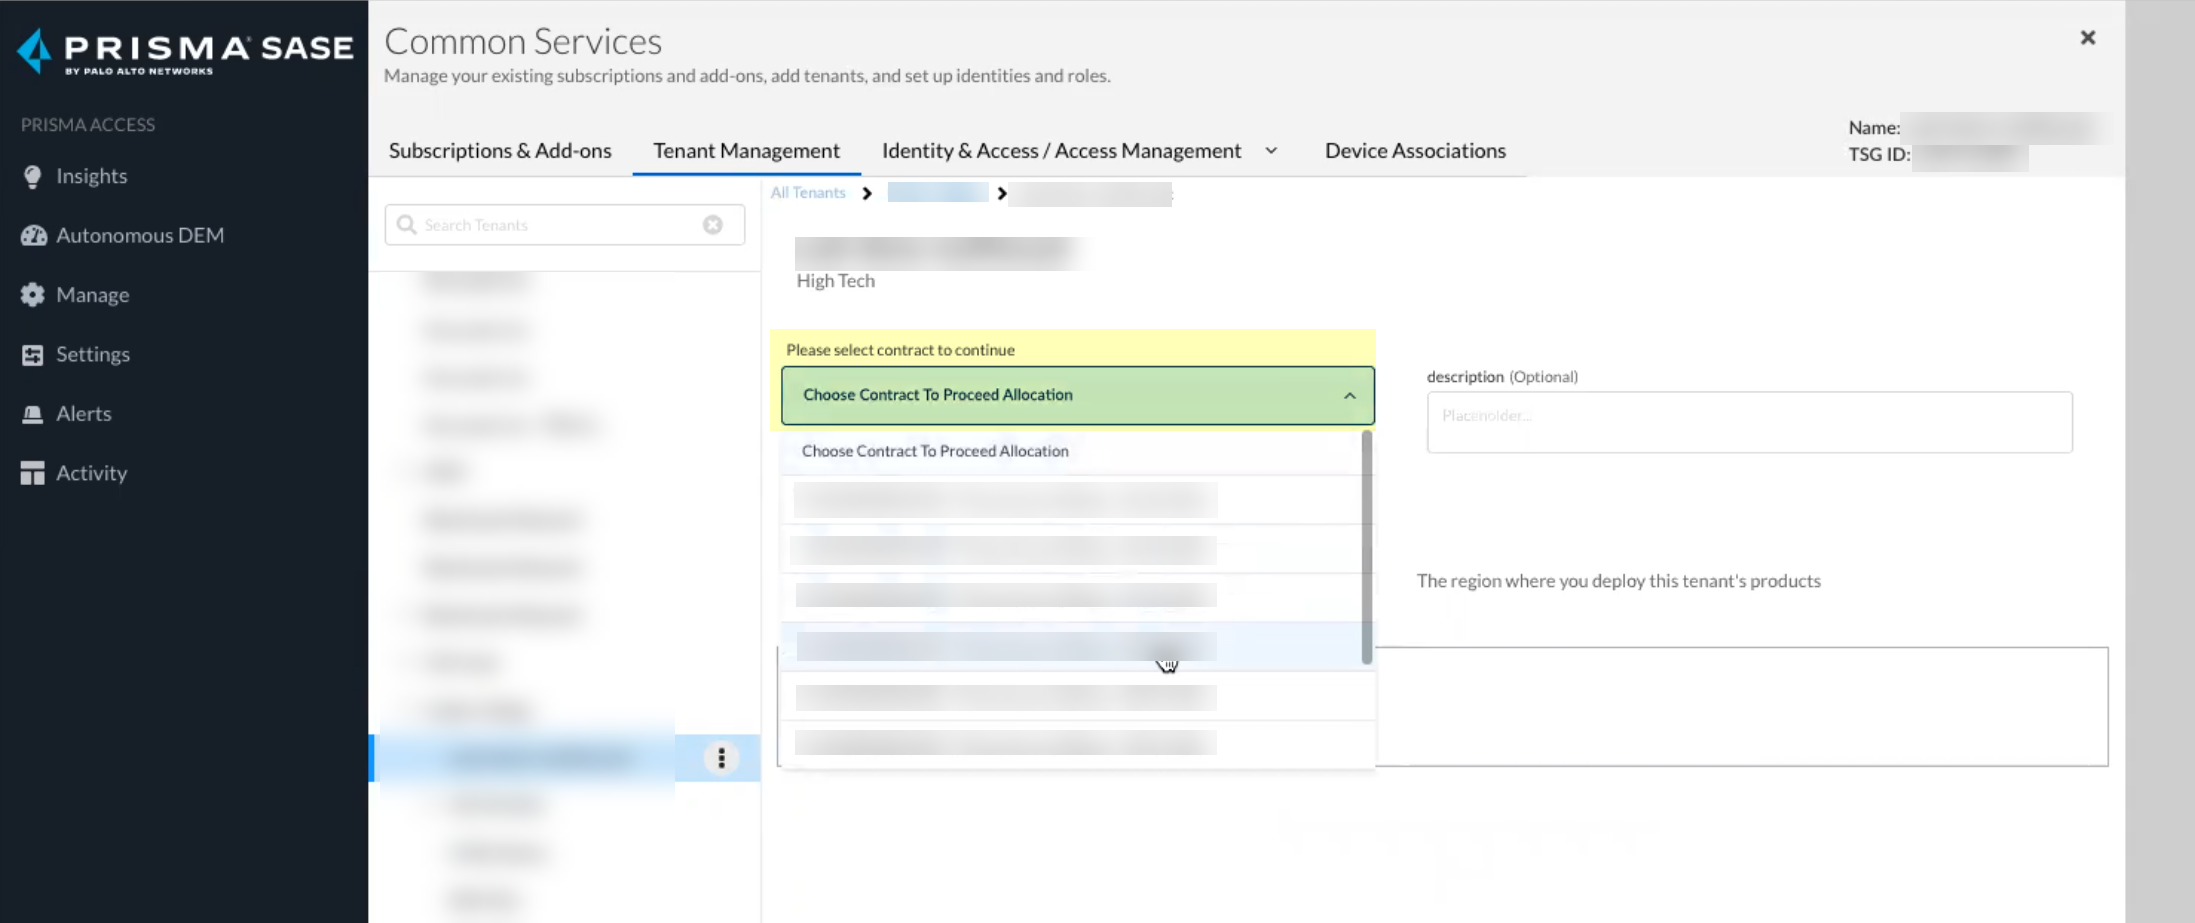Click the Prisma SASE logo
The width and height of the screenshot is (2195, 923).
click(185, 50)
